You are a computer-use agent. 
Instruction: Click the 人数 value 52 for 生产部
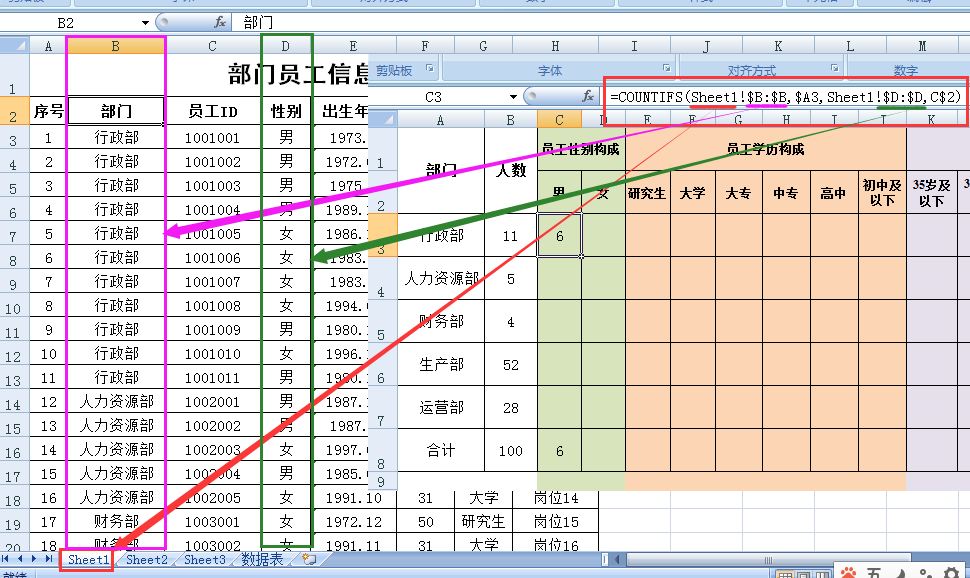510,364
